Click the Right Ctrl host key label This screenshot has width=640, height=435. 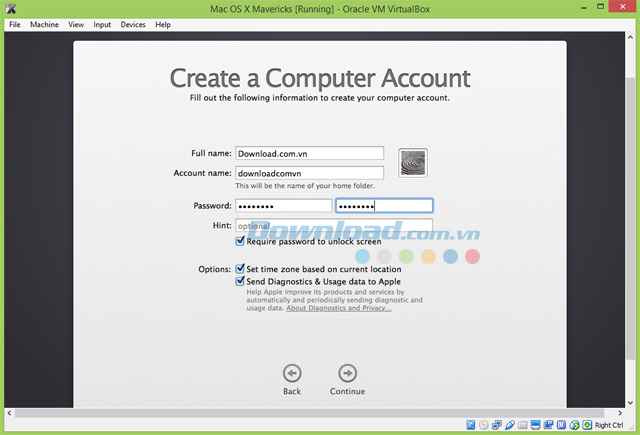609,425
